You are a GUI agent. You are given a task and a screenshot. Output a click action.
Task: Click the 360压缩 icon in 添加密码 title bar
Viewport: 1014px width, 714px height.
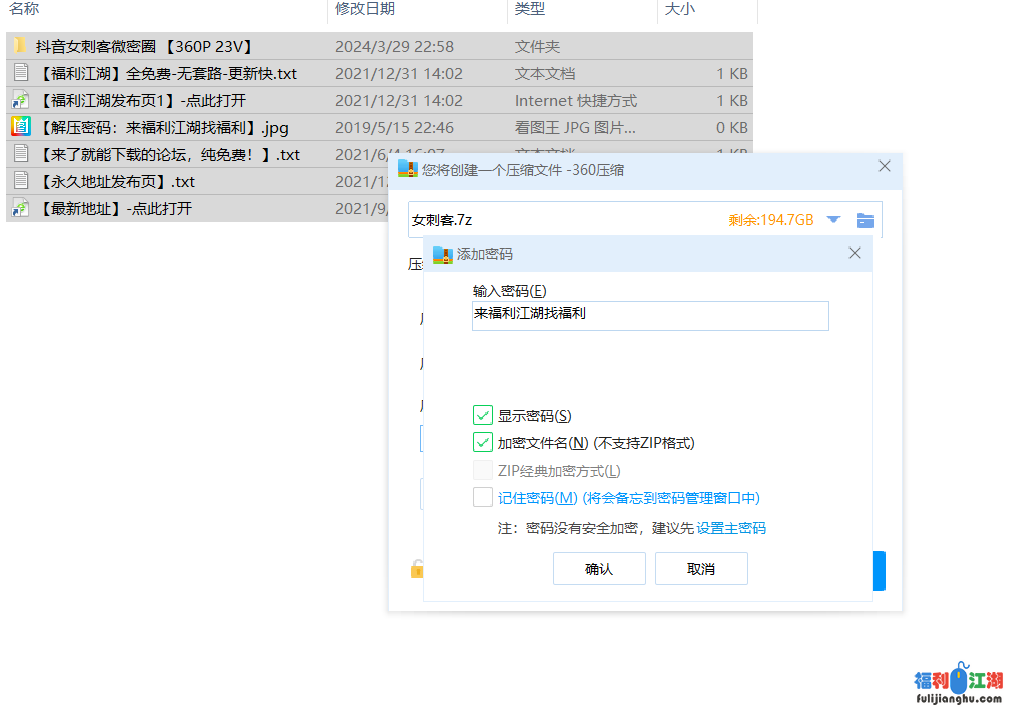(x=443, y=254)
